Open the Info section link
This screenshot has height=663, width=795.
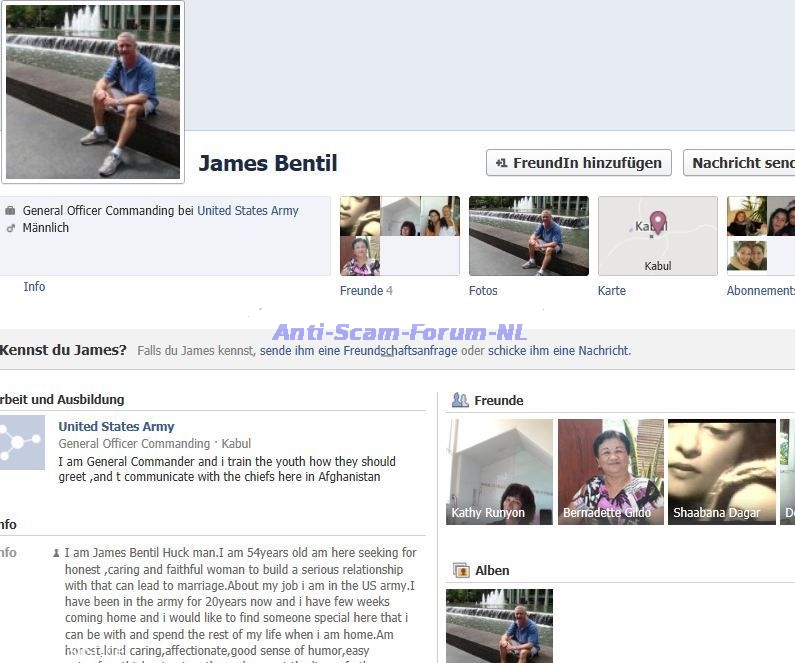[34, 287]
